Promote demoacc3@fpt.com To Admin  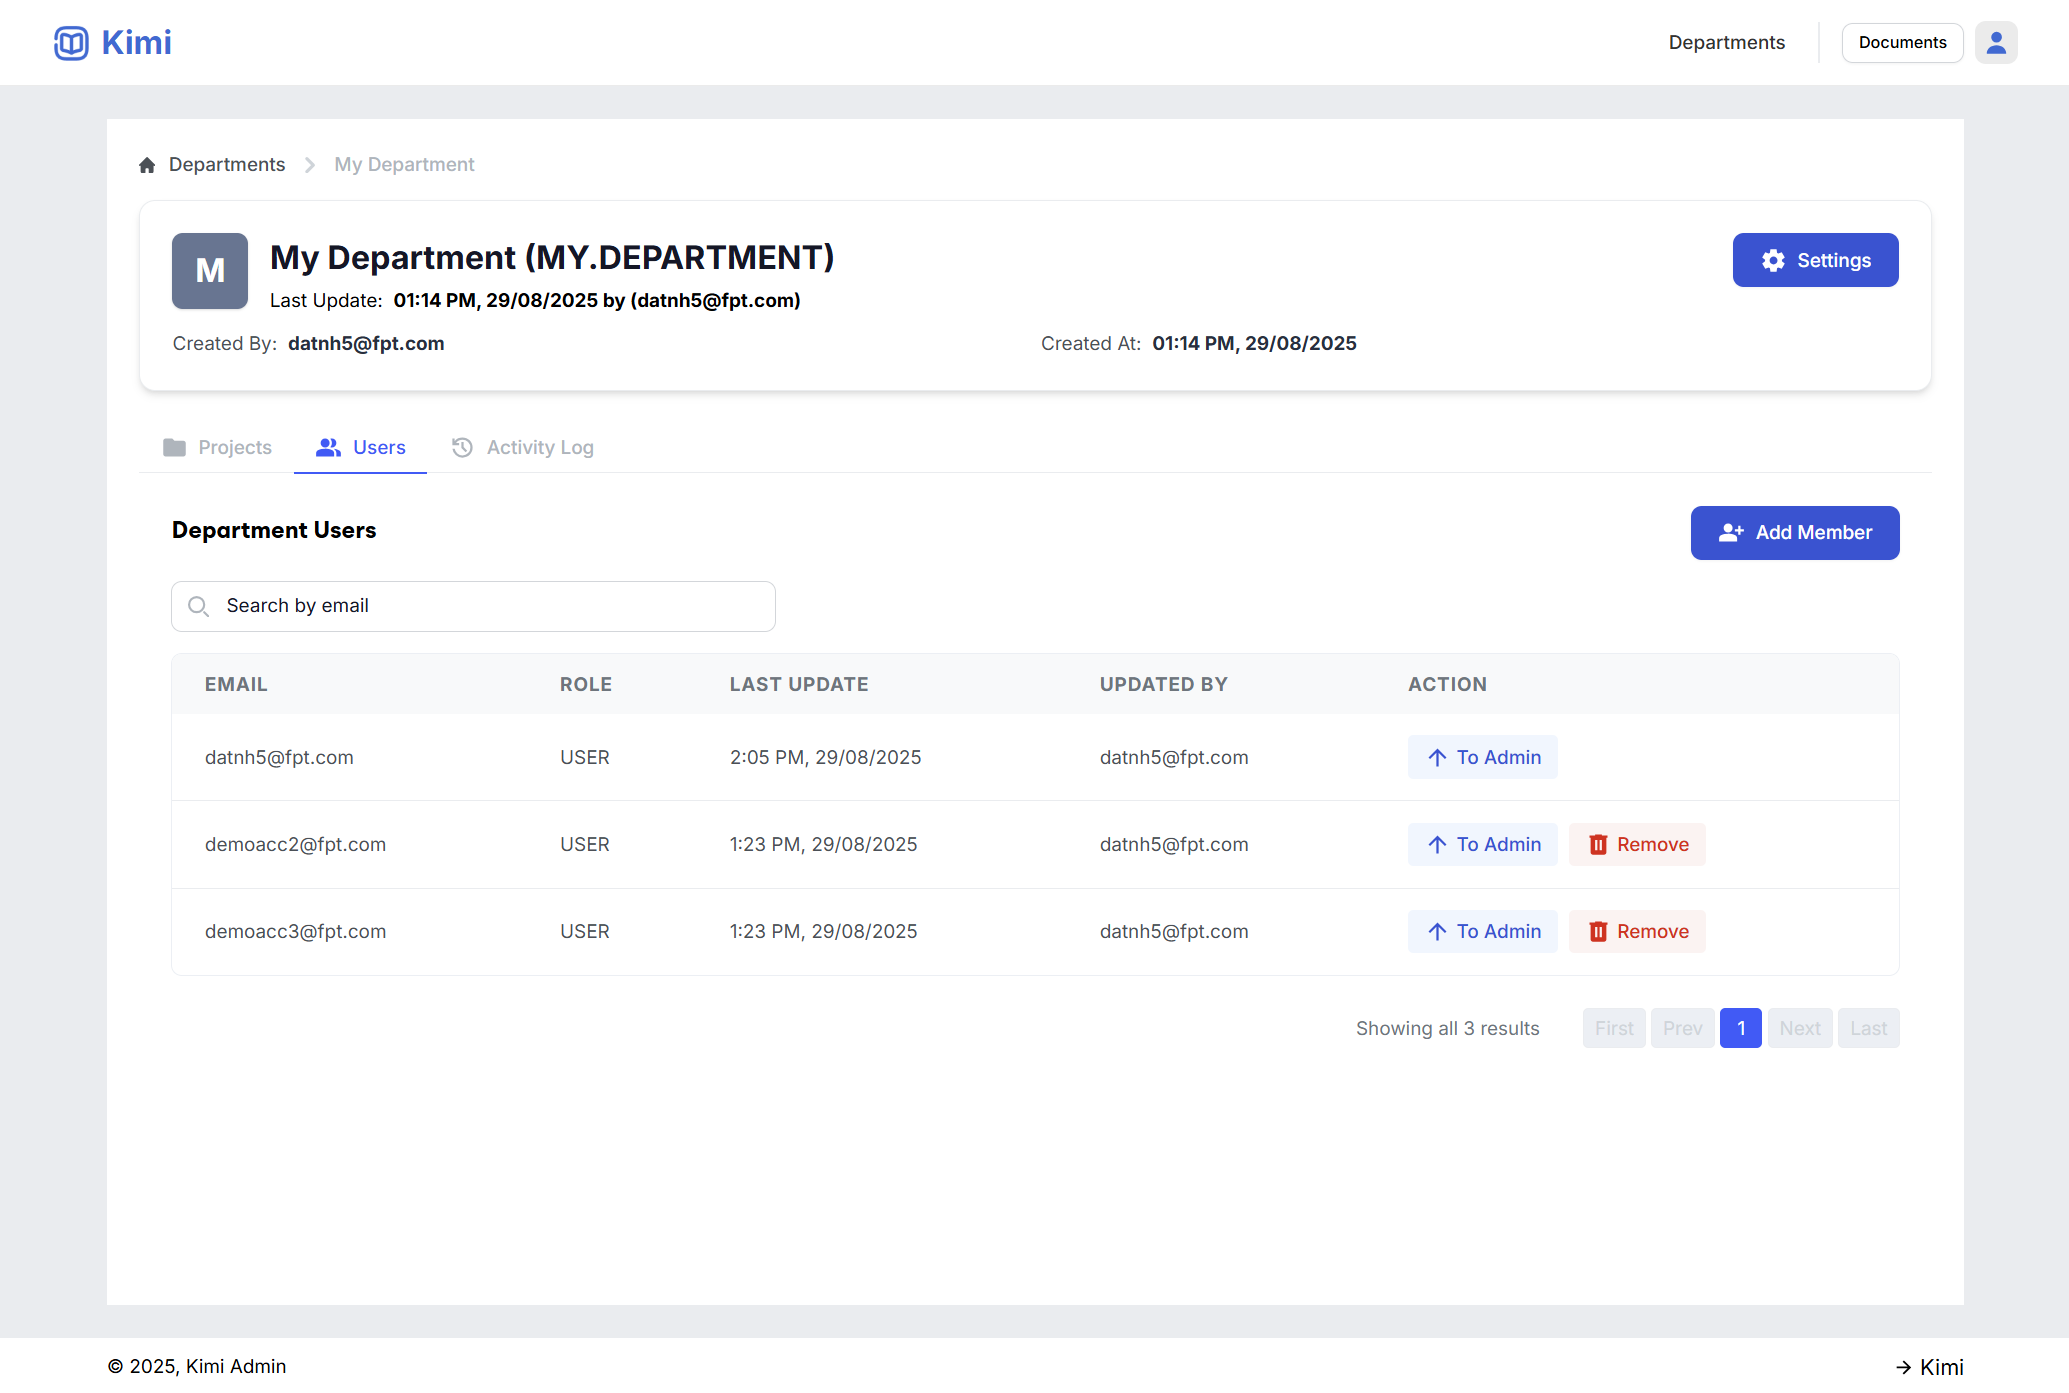pos(1483,931)
